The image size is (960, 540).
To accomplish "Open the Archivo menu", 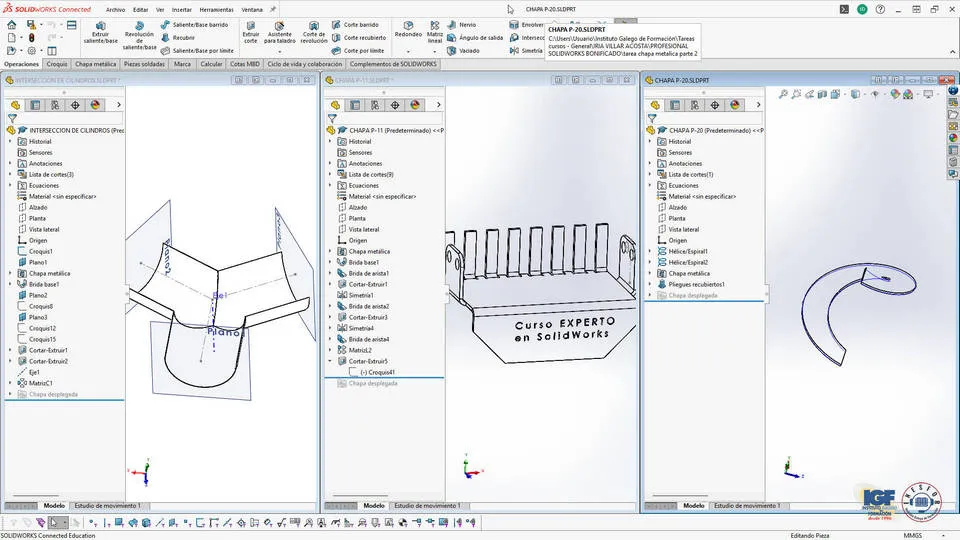I will point(115,10).
